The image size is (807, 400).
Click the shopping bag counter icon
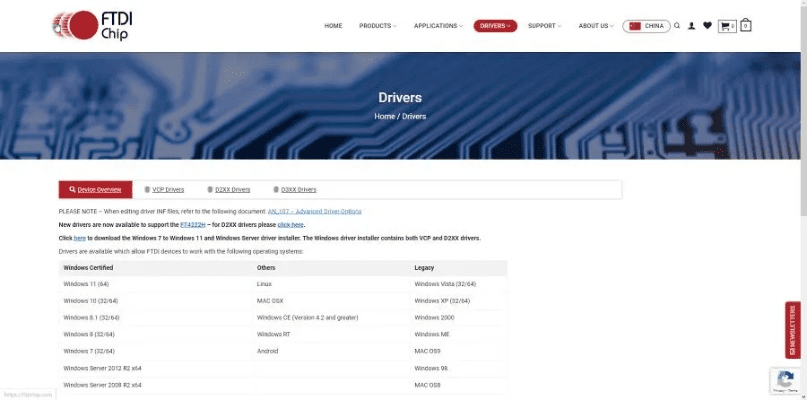point(745,26)
